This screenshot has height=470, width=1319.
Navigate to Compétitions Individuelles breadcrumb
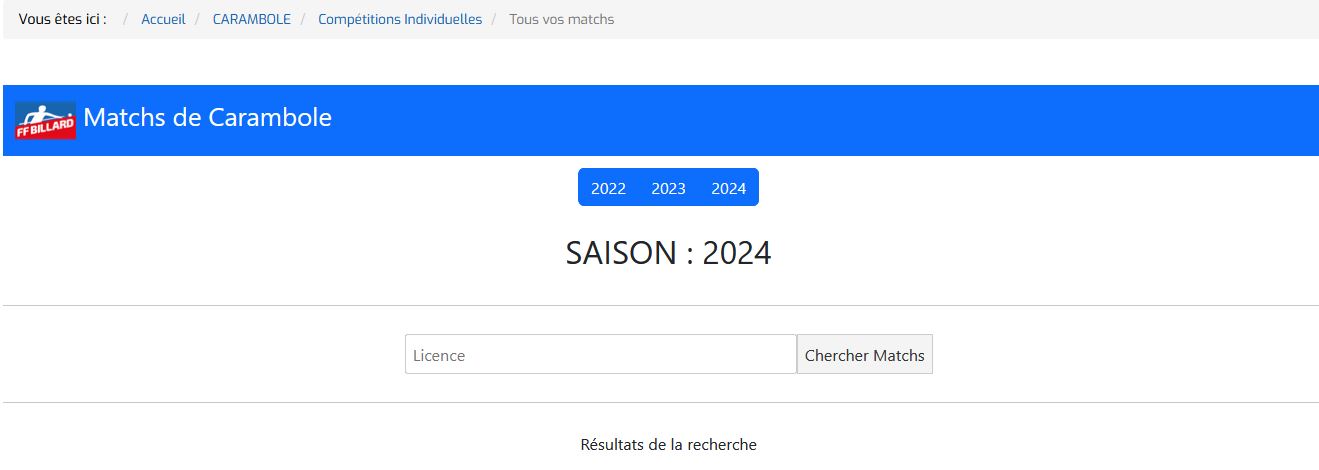coord(400,19)
